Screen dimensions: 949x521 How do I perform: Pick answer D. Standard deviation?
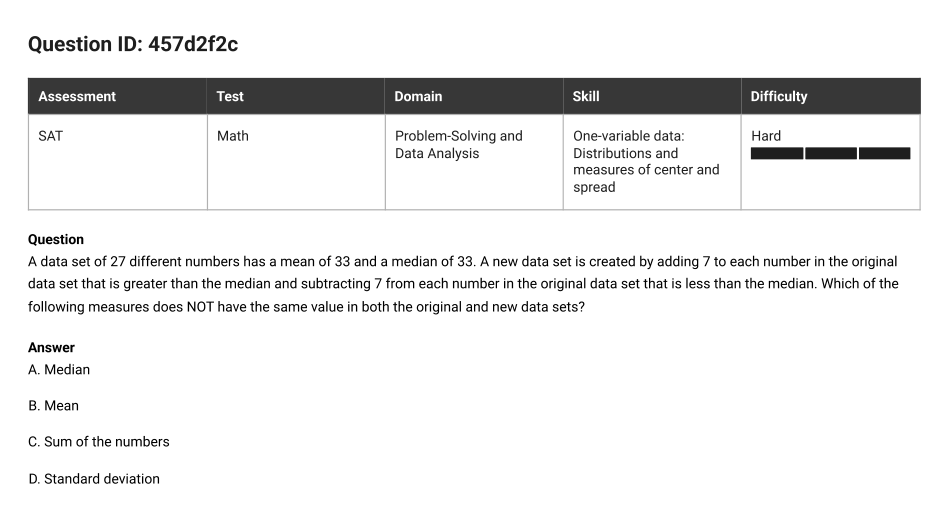94,479
